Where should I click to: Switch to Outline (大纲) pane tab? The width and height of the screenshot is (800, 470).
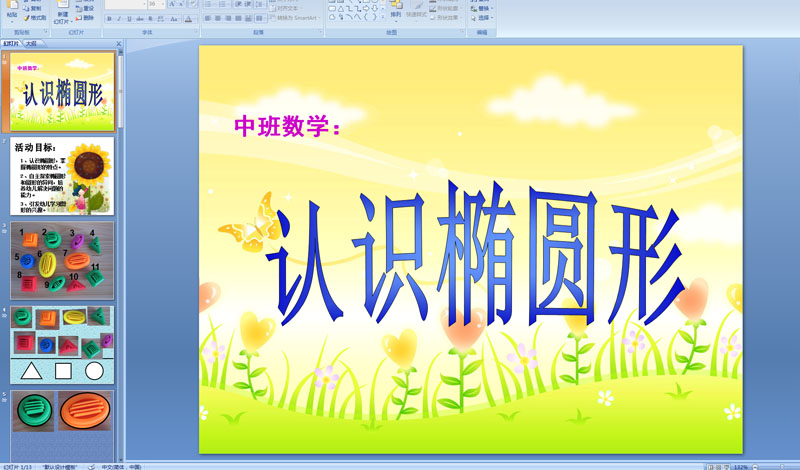(32, 44)
